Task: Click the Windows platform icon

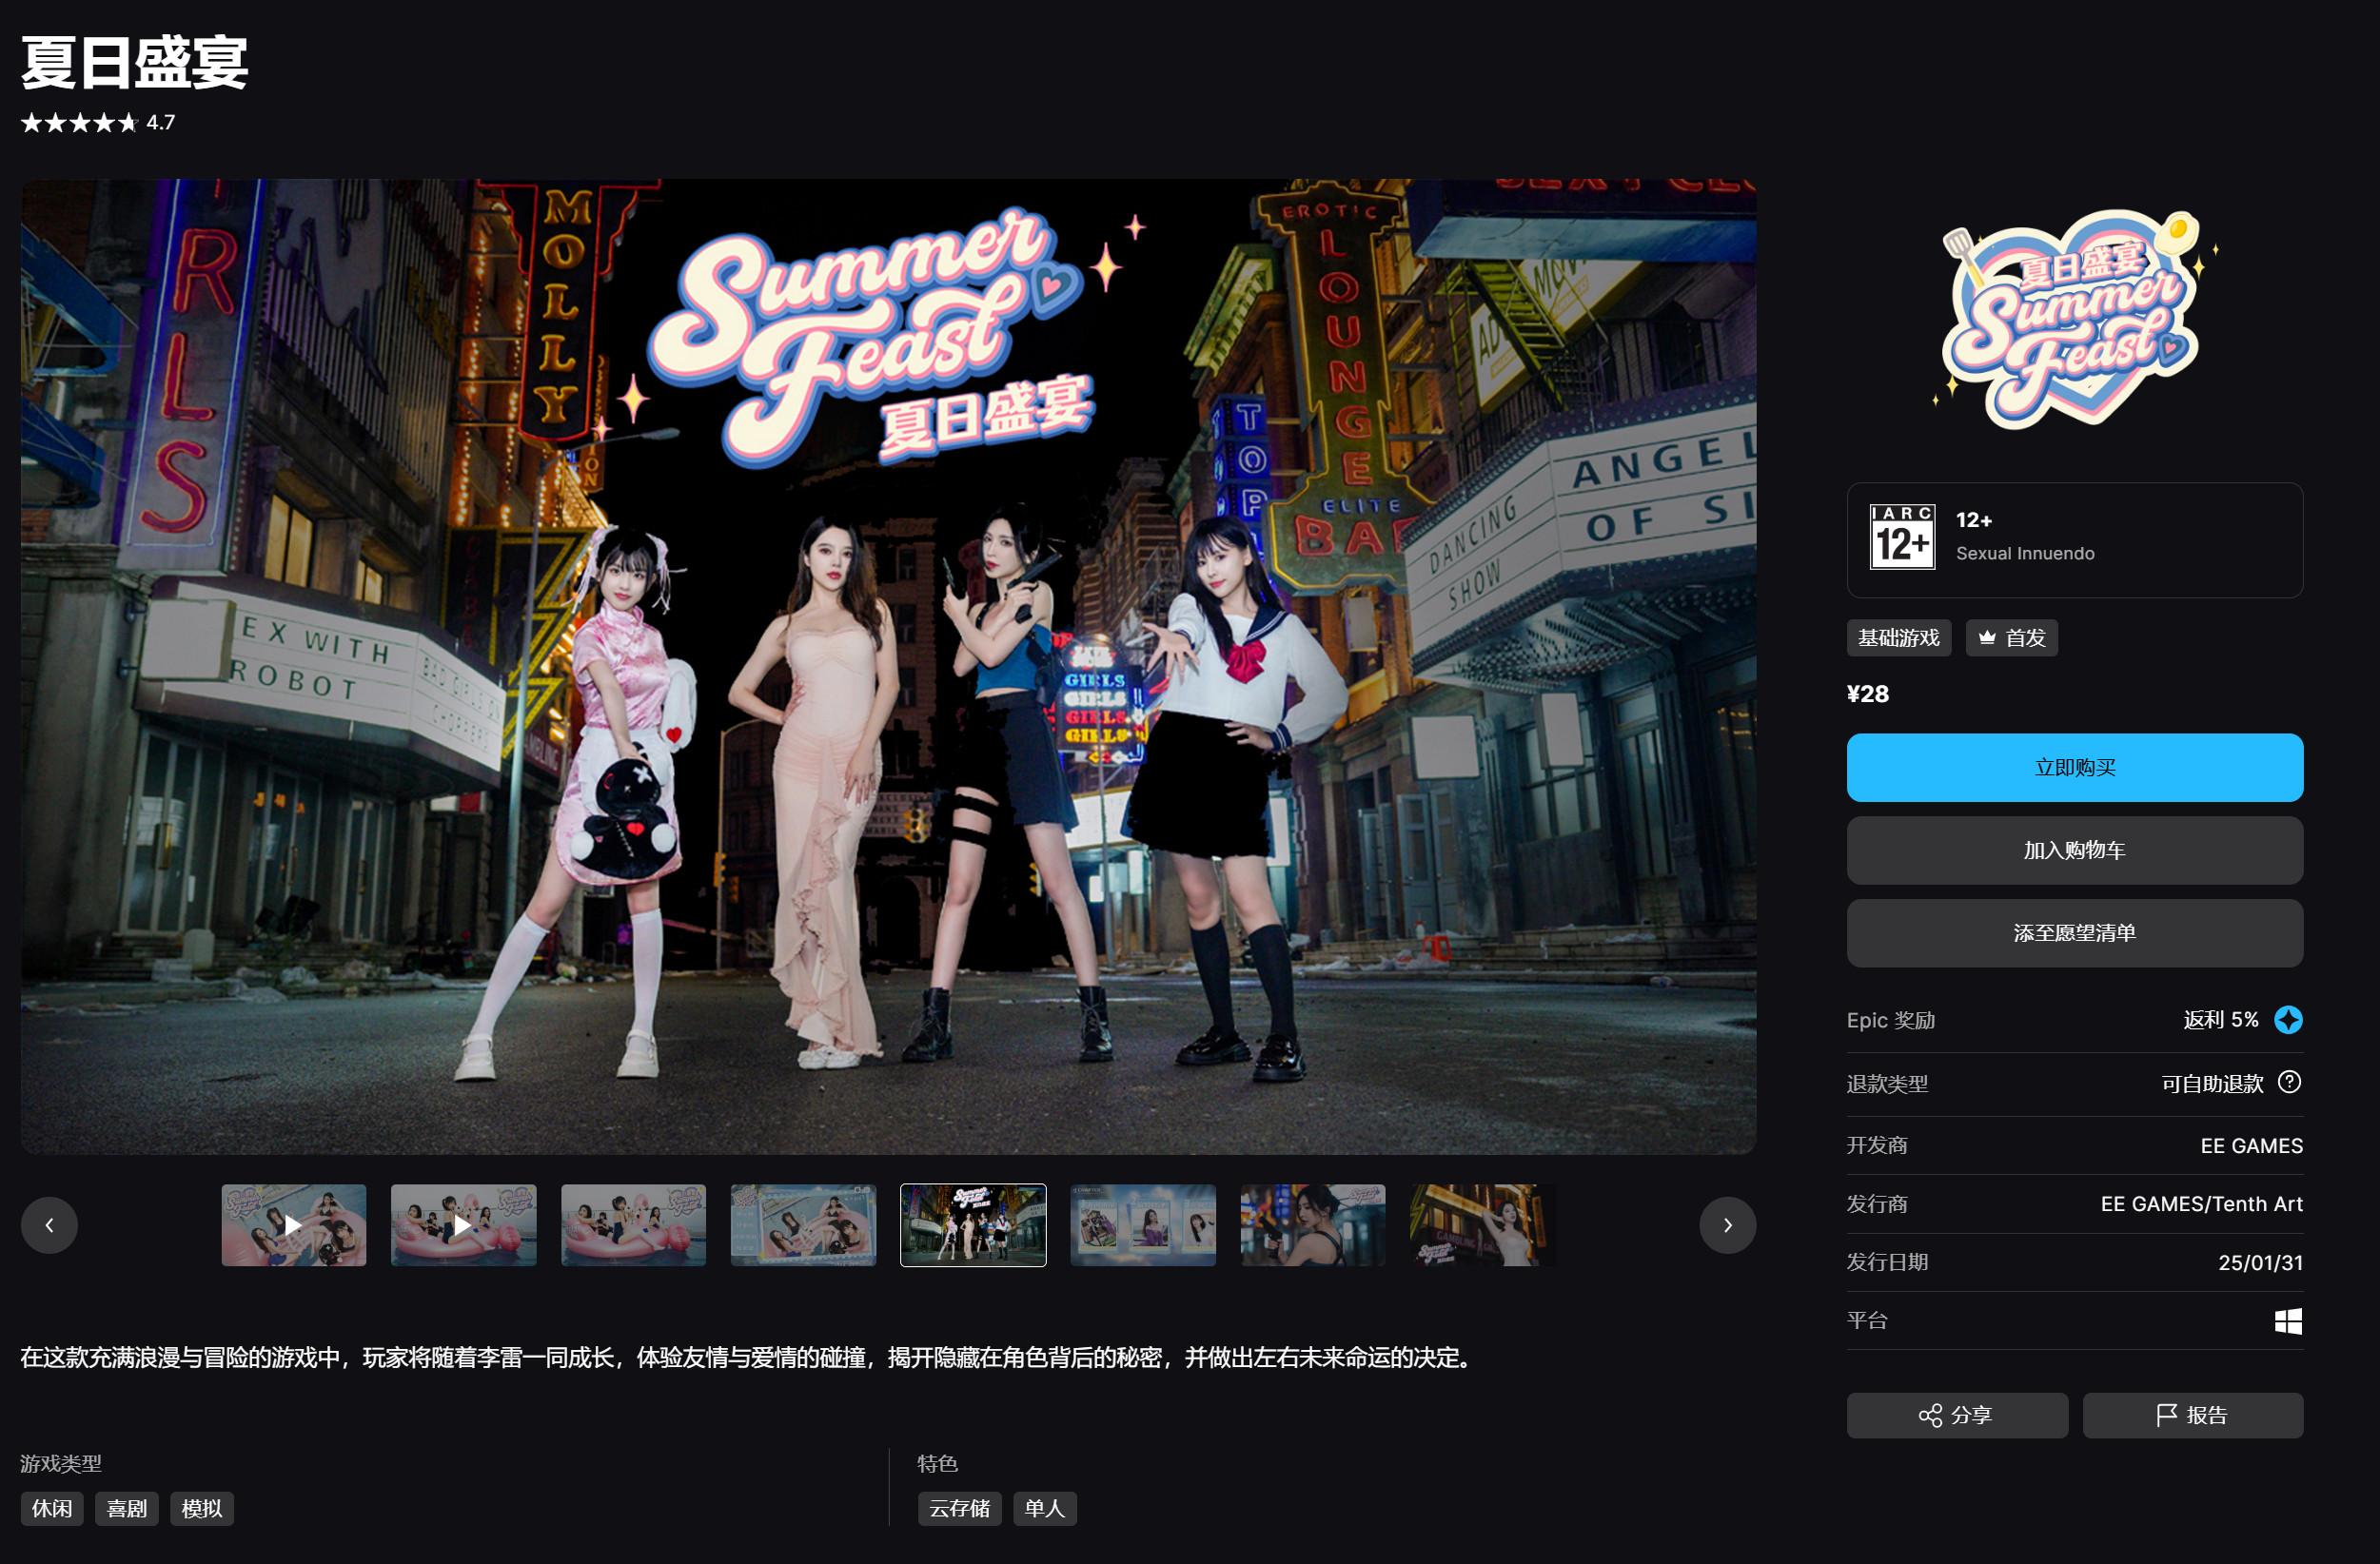Action: (2287, 1321)
